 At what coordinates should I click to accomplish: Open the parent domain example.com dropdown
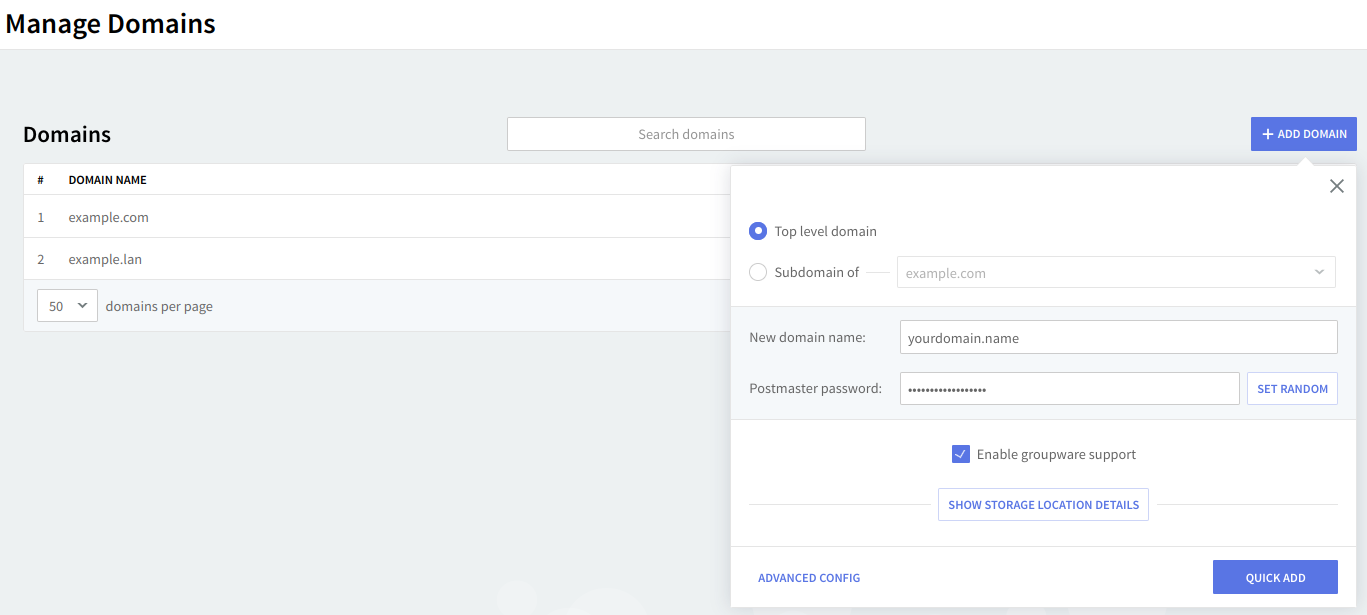pos(1115,272)
